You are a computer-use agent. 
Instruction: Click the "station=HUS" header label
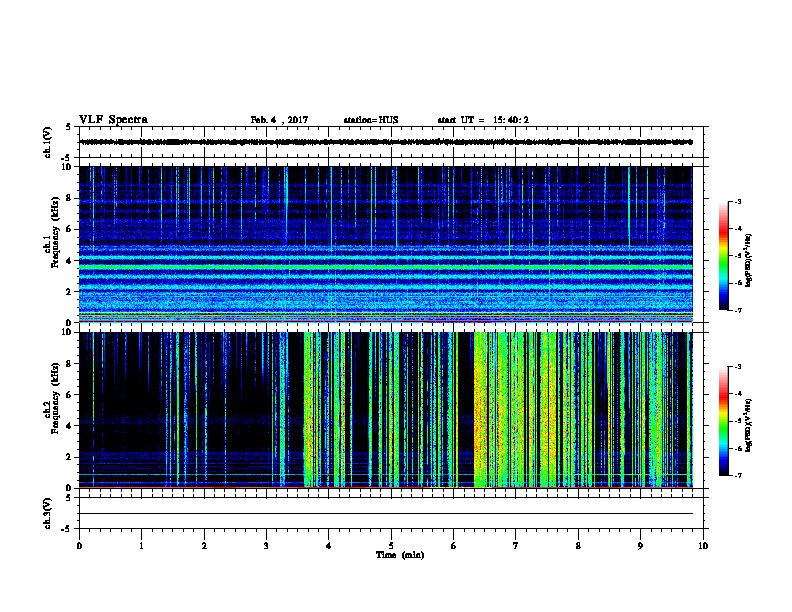pyautogui.click(x=371, y=120)
